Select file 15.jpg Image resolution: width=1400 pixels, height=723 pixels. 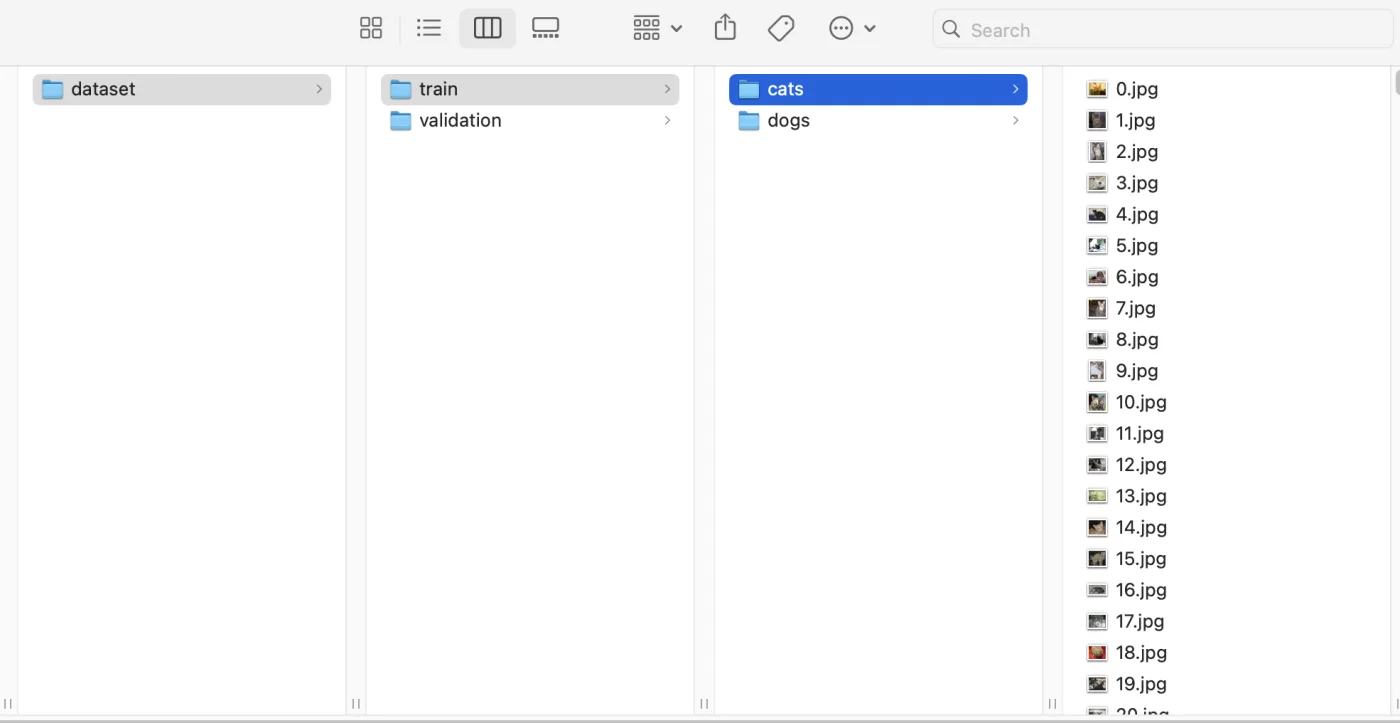tap(1141, 559)
